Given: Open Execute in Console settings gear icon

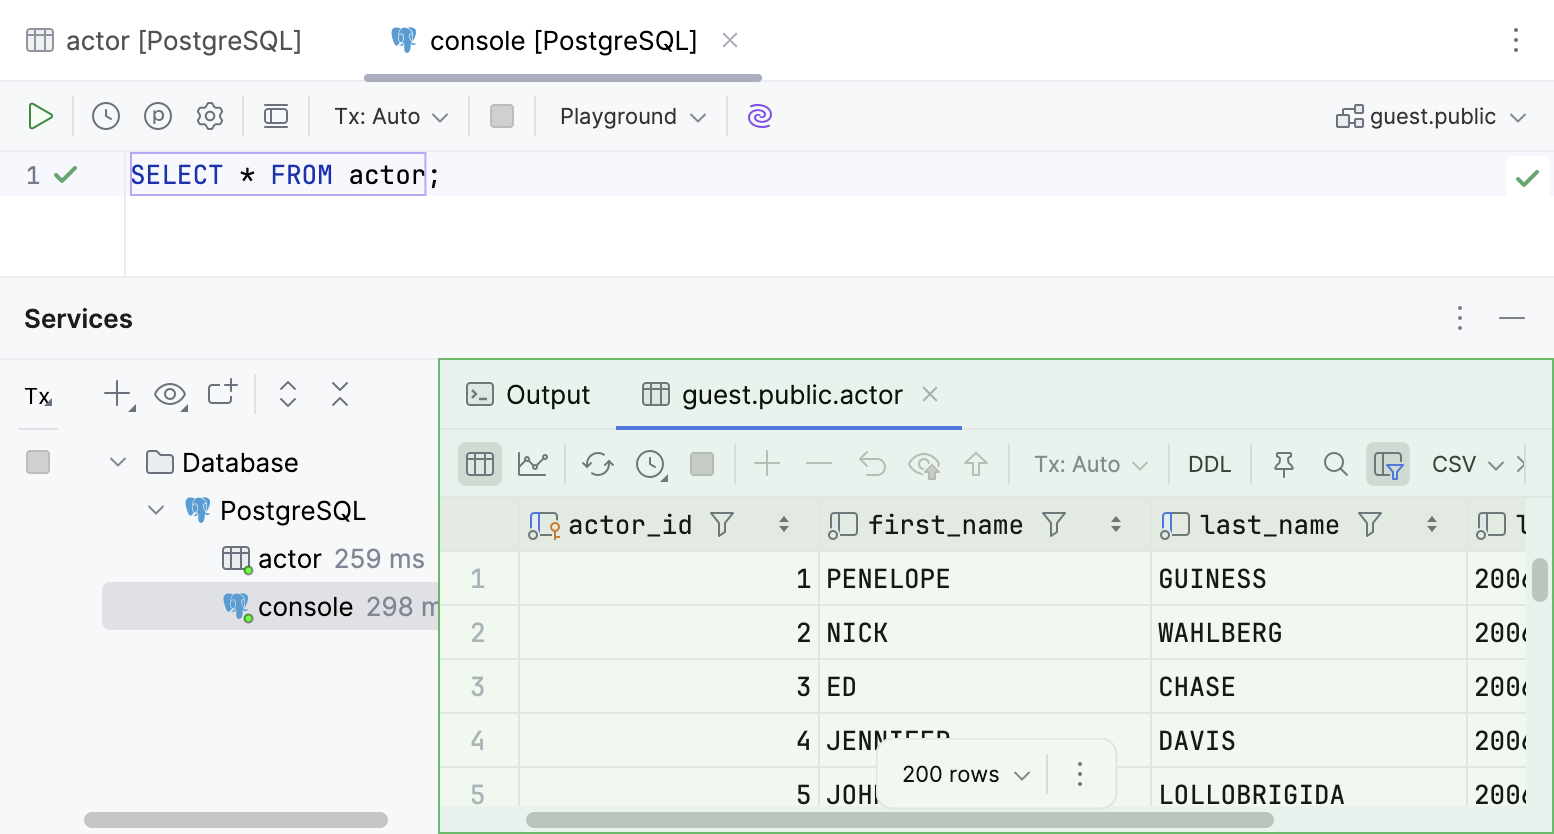Looking at the screenshot, I should tap(210, 116).
